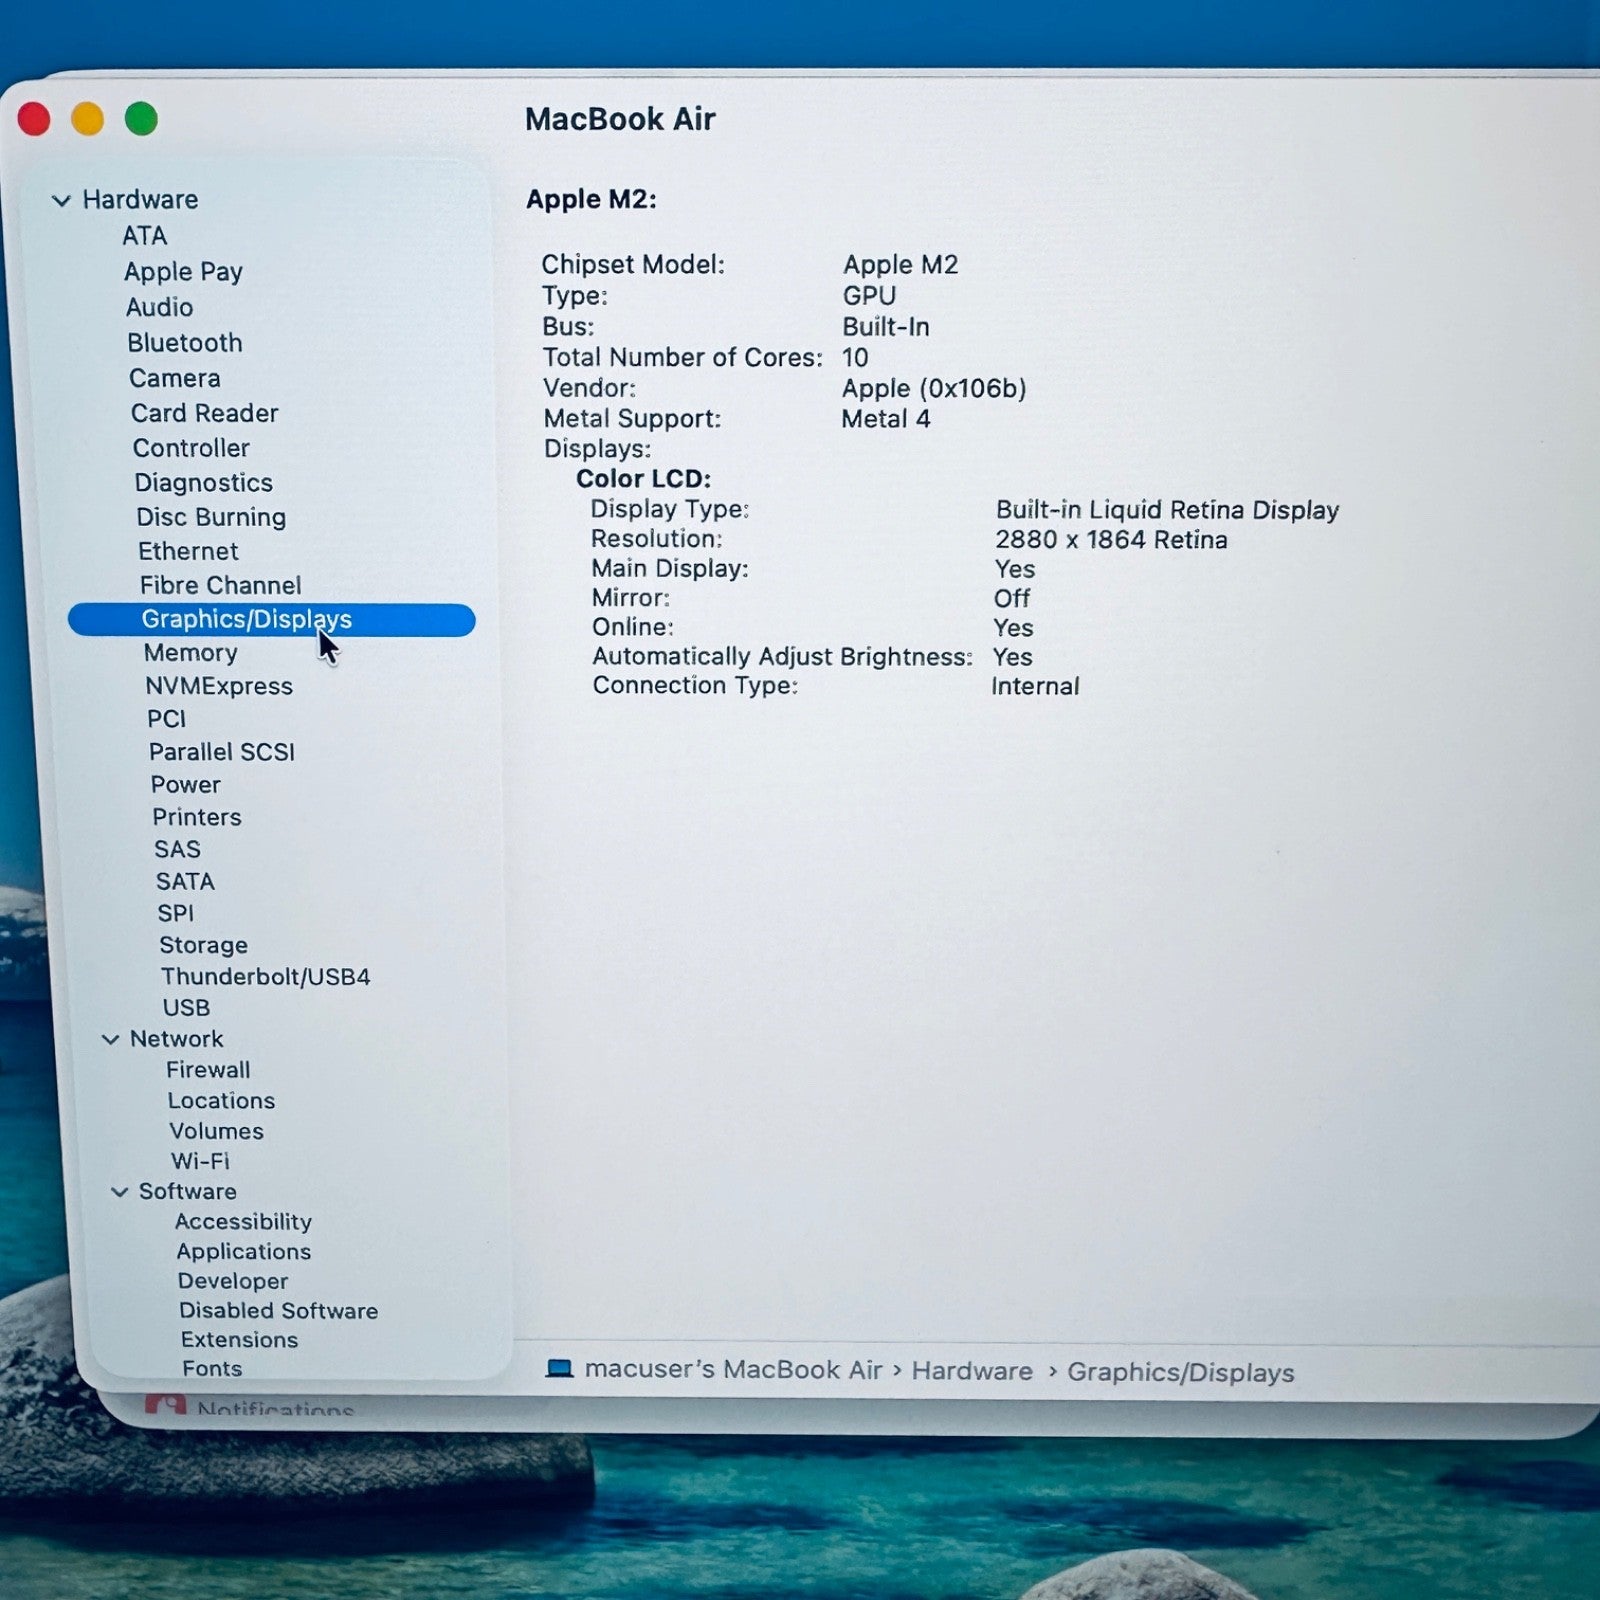Click the laptop icon in path bar
This screenshot has height=1600, width=1600.
[559, 1369]
